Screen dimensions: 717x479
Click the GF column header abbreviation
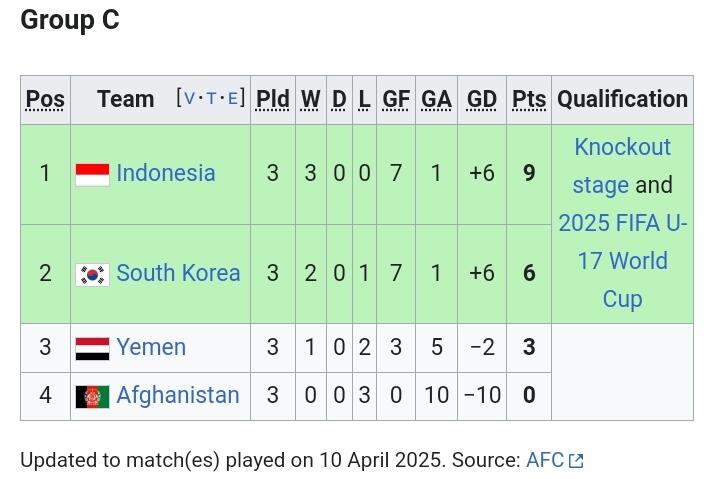(x=396, y=99)
